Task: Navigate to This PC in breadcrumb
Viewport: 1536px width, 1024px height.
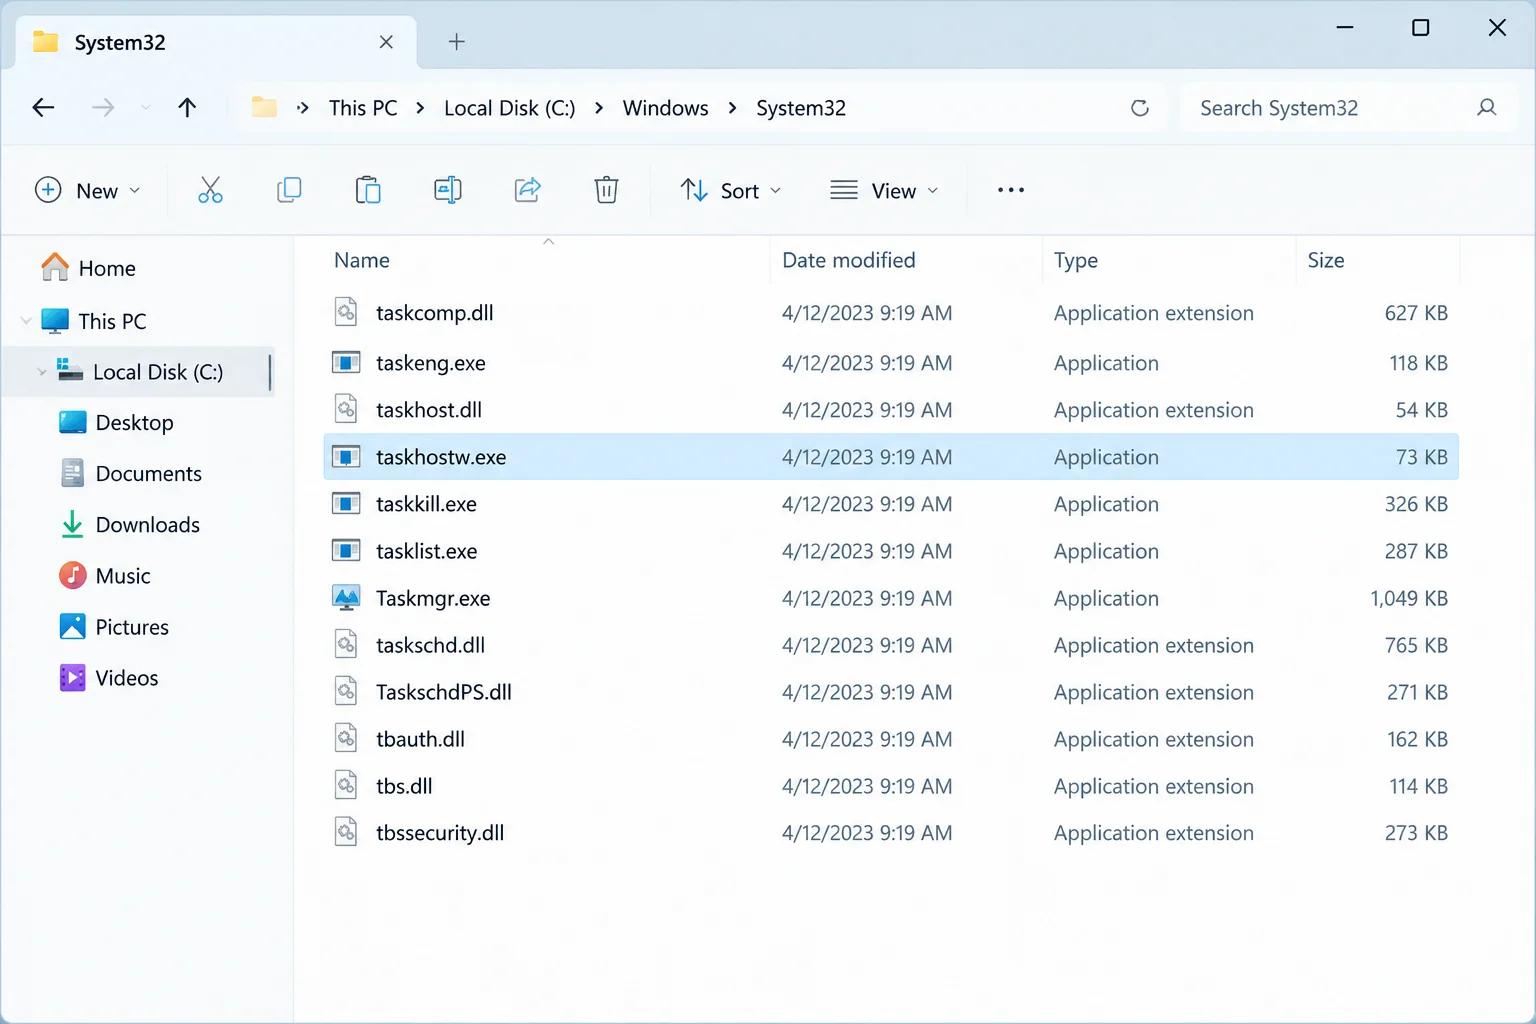Action: [363, 108]
